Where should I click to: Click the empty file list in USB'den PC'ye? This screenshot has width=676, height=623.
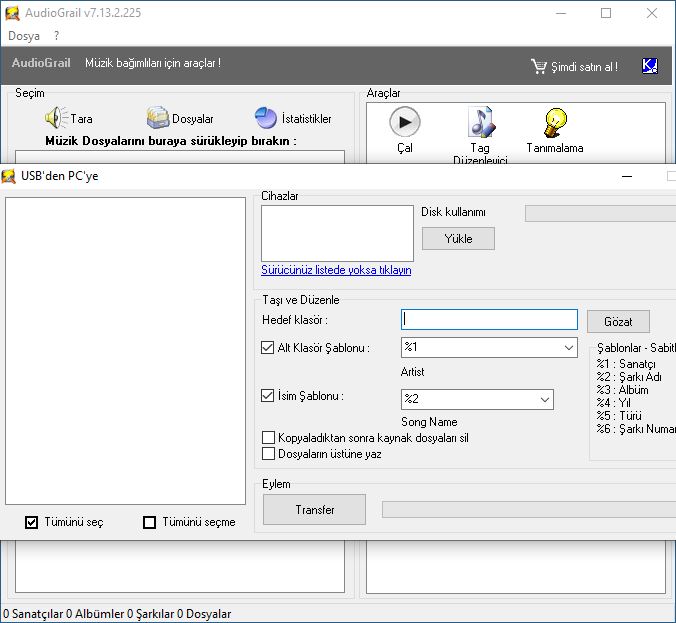point(125,351)
